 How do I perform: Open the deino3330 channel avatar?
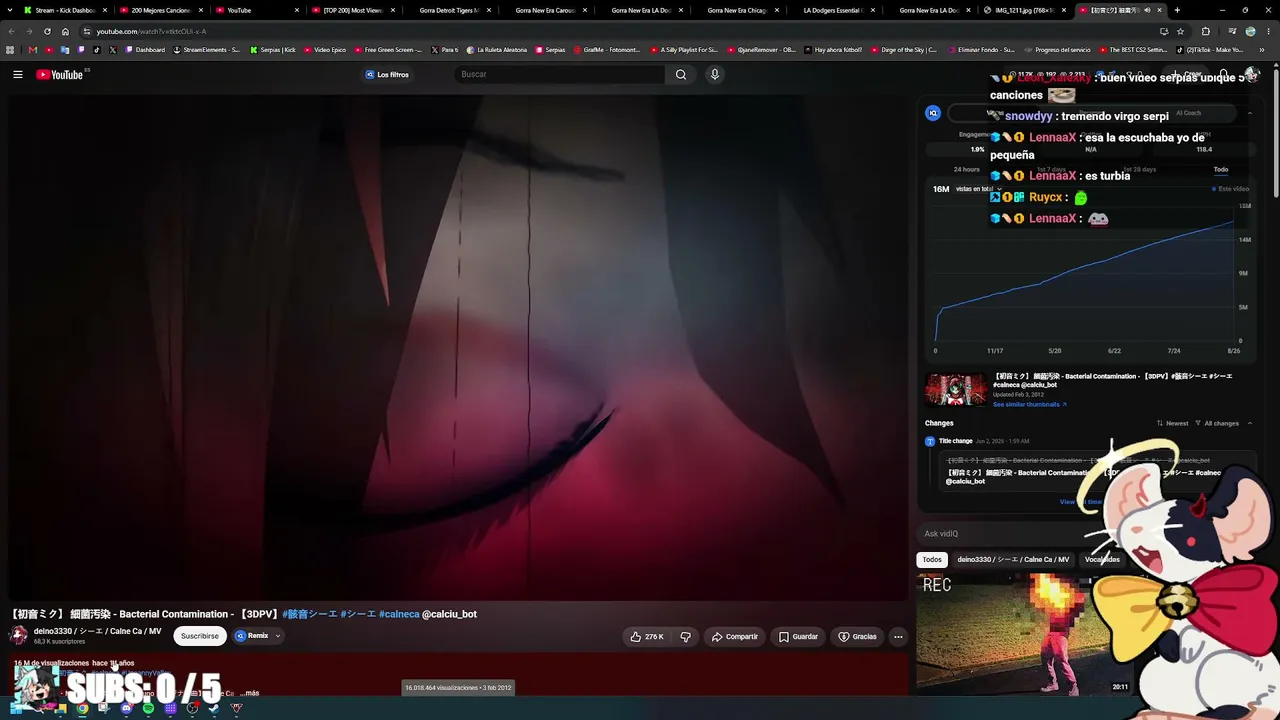click(x=18, y=635)
